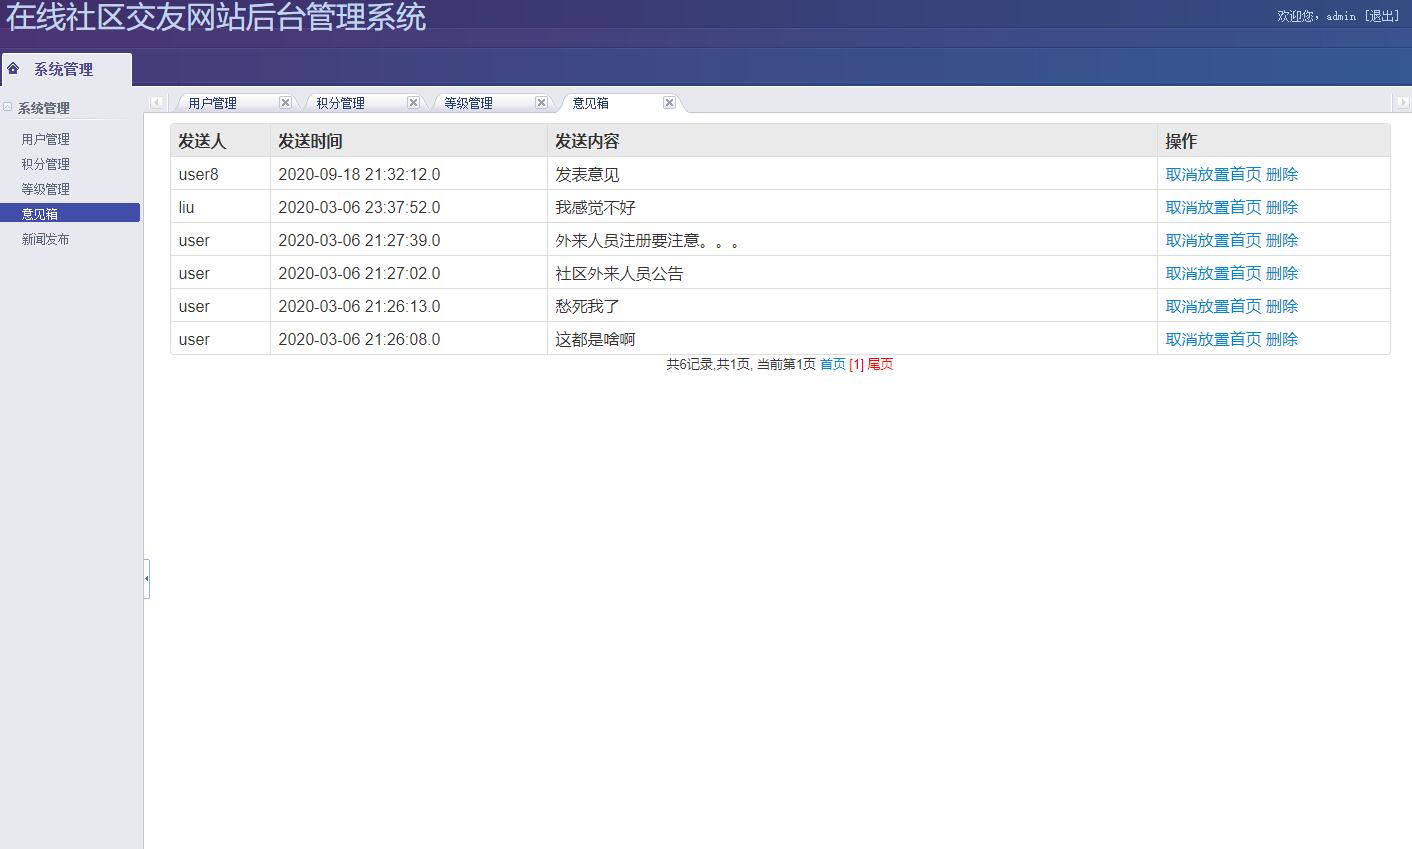The image size is (1412, 849).
Task: Switch to the 用户管理 tab
Action: (213, 103)
